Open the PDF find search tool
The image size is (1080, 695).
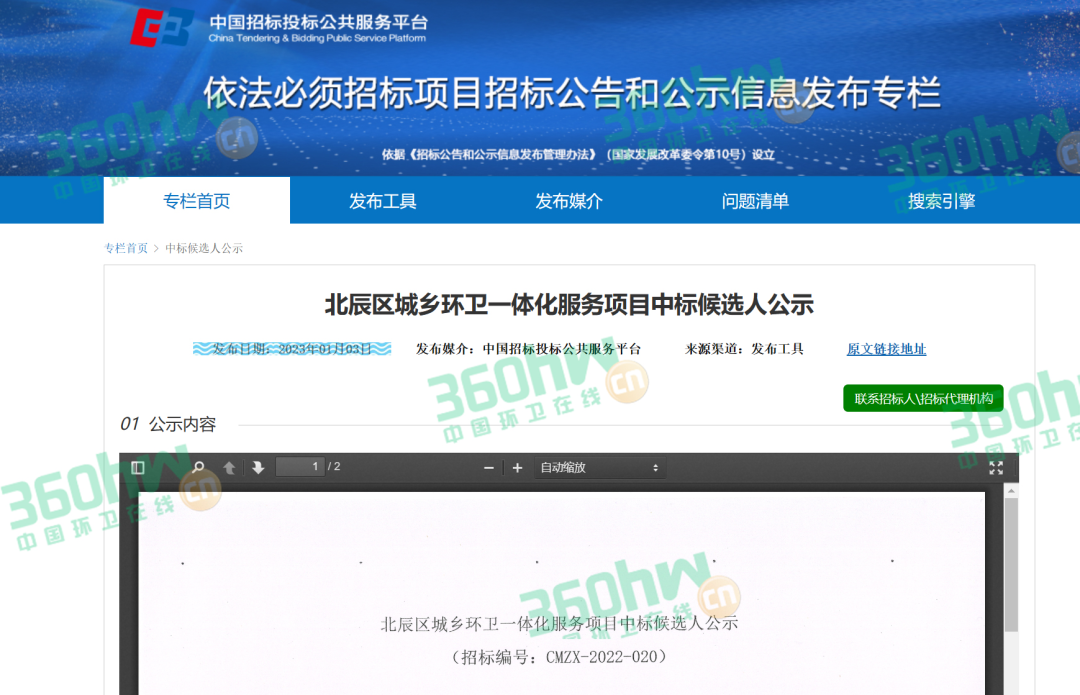pos(198,468)
